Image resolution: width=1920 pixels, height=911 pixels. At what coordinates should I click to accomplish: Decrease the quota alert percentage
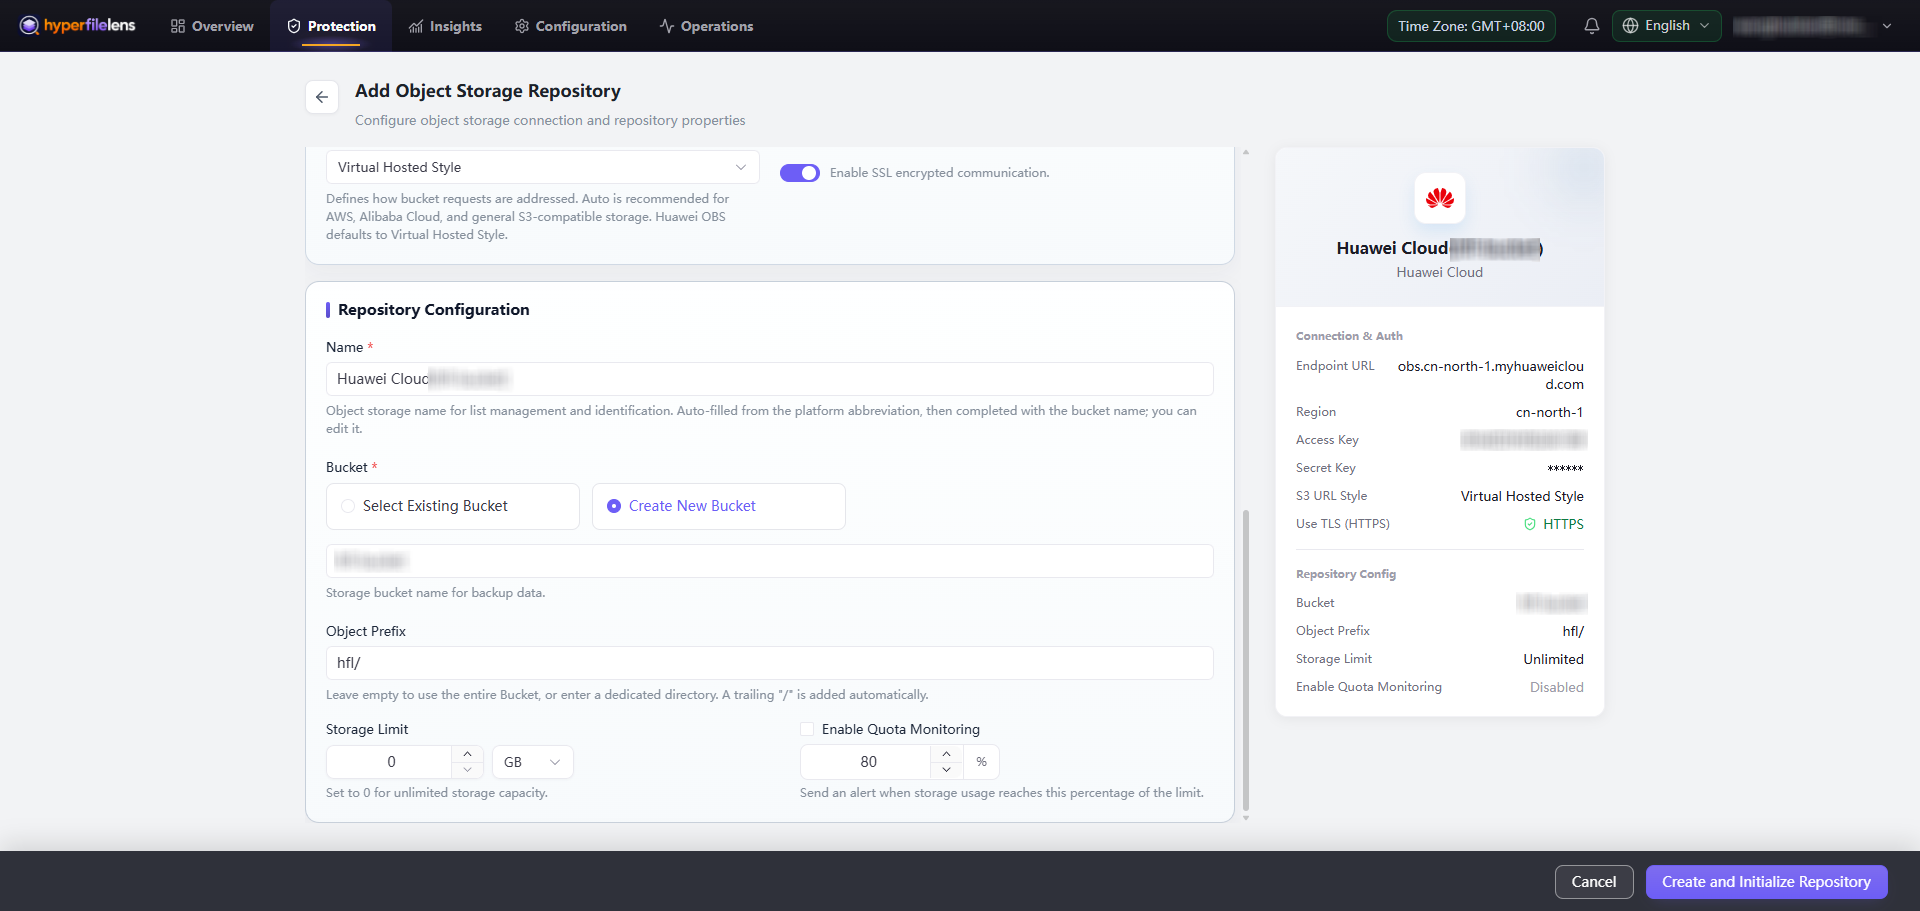click(x=946, y=770)
